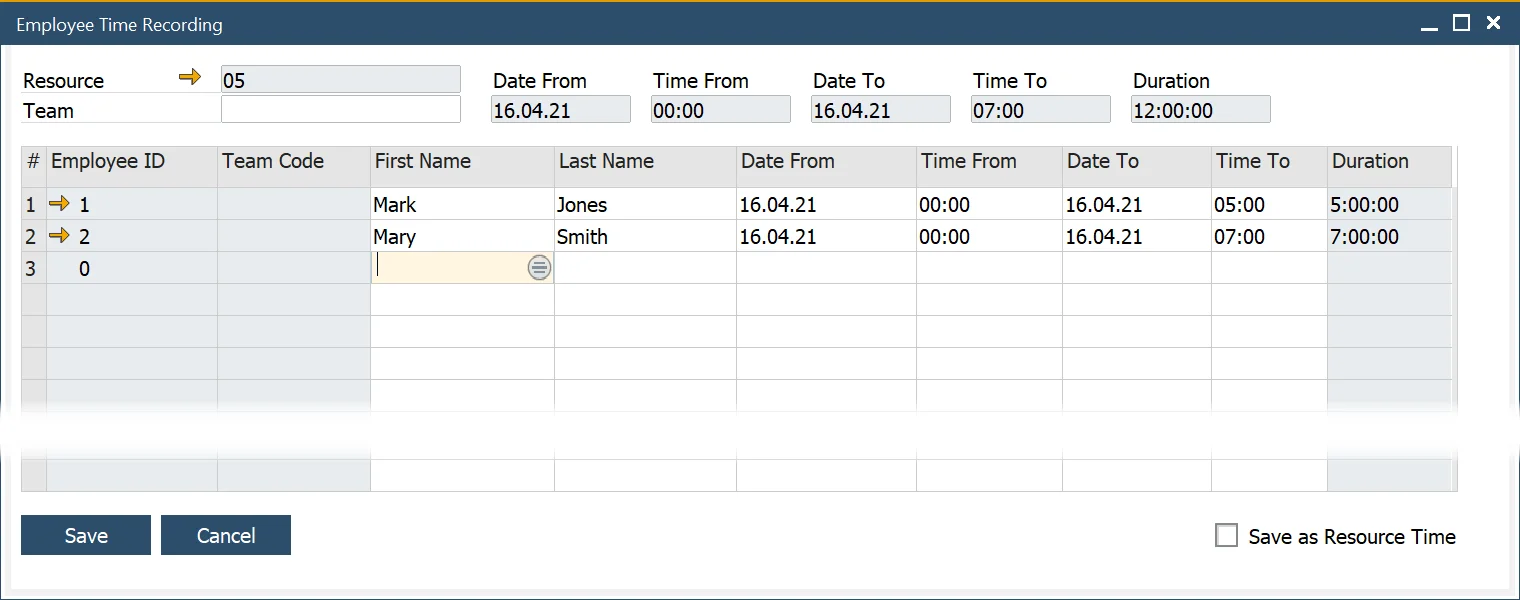
Task: Click the Date From field showing 16.04.21
Action: point(560,109)
